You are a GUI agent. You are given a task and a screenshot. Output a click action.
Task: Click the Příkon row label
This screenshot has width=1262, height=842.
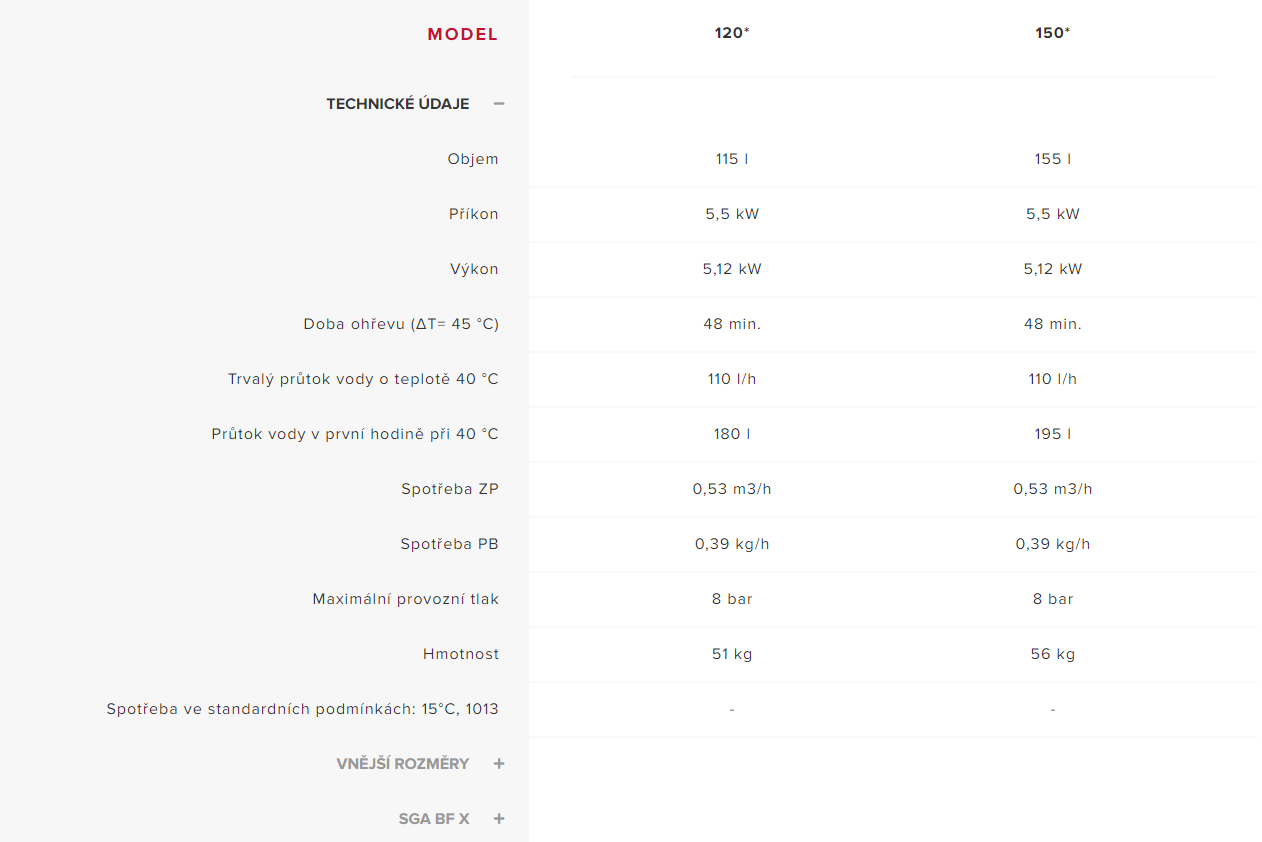(474, 214)
